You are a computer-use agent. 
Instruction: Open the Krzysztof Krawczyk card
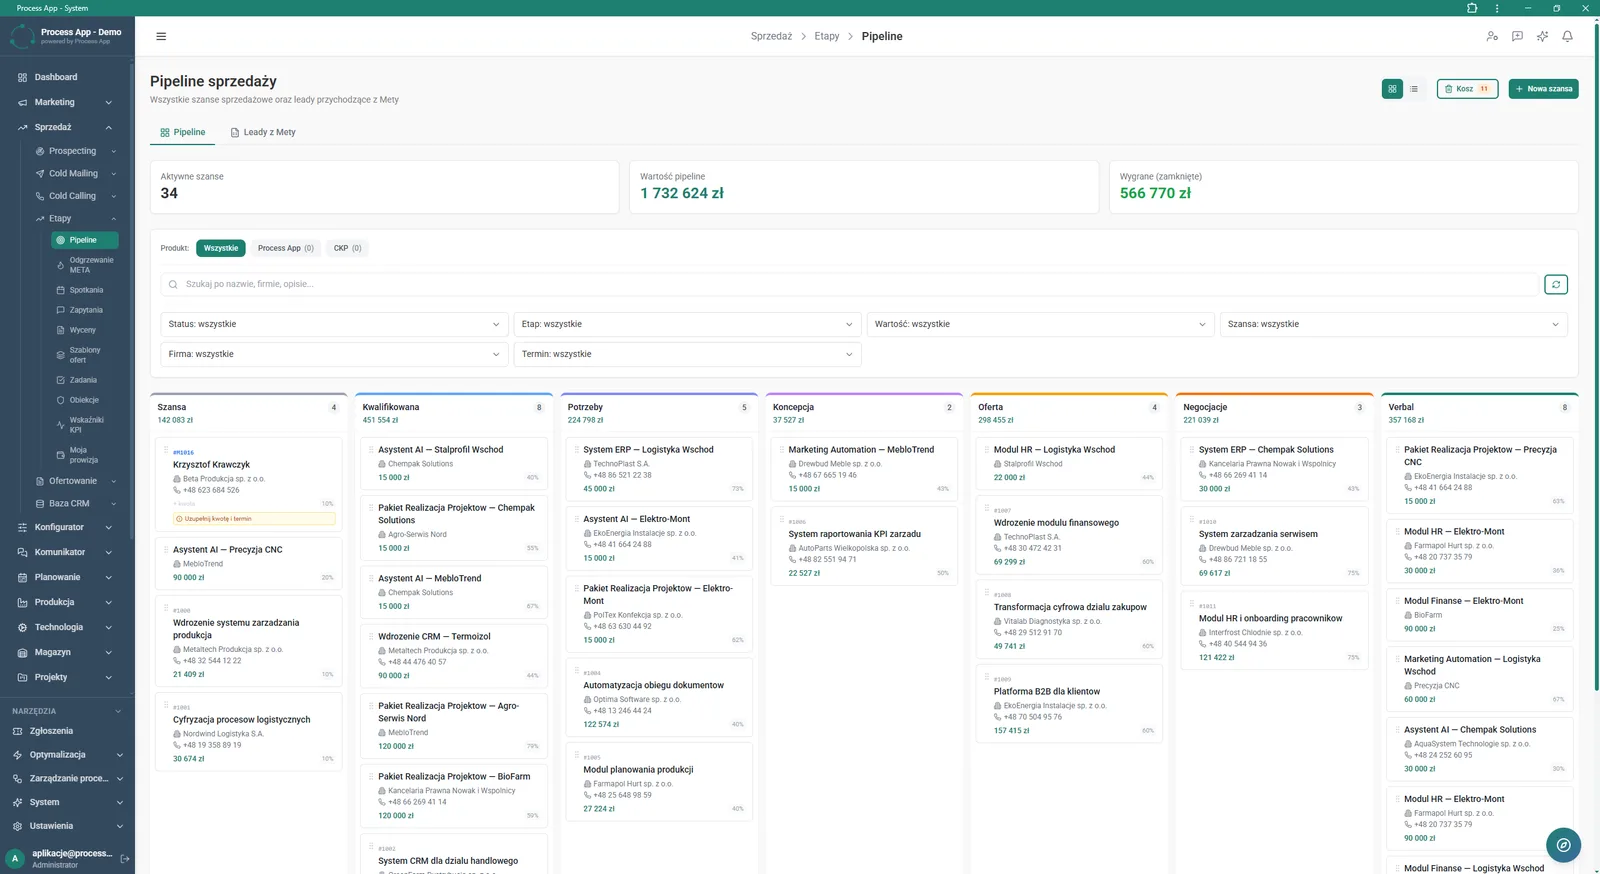click(249, 484)
